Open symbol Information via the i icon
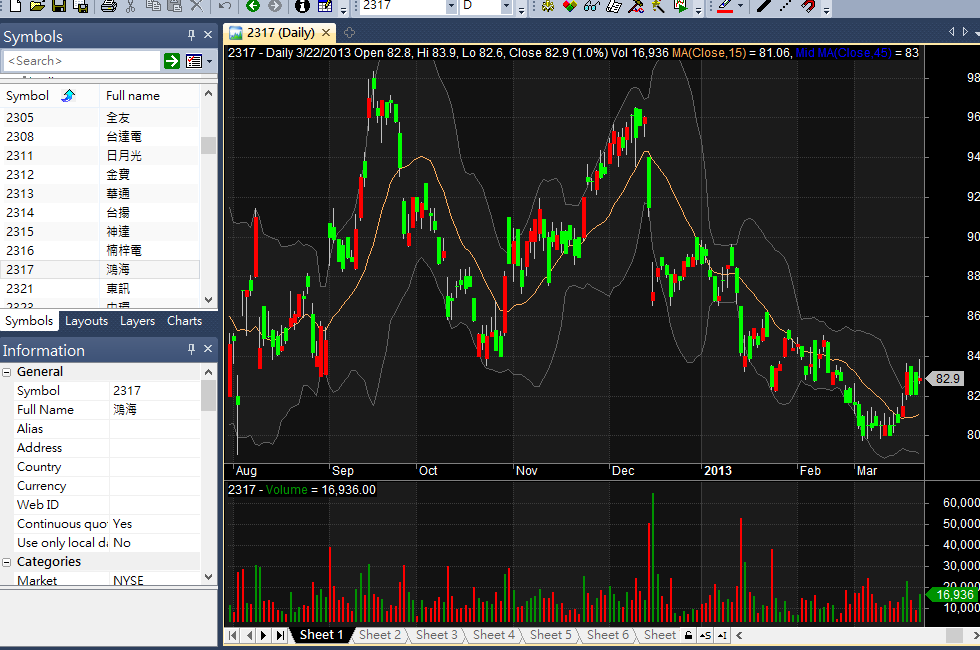The width and height of the screenshot is (980, 650). pos(302,6)
